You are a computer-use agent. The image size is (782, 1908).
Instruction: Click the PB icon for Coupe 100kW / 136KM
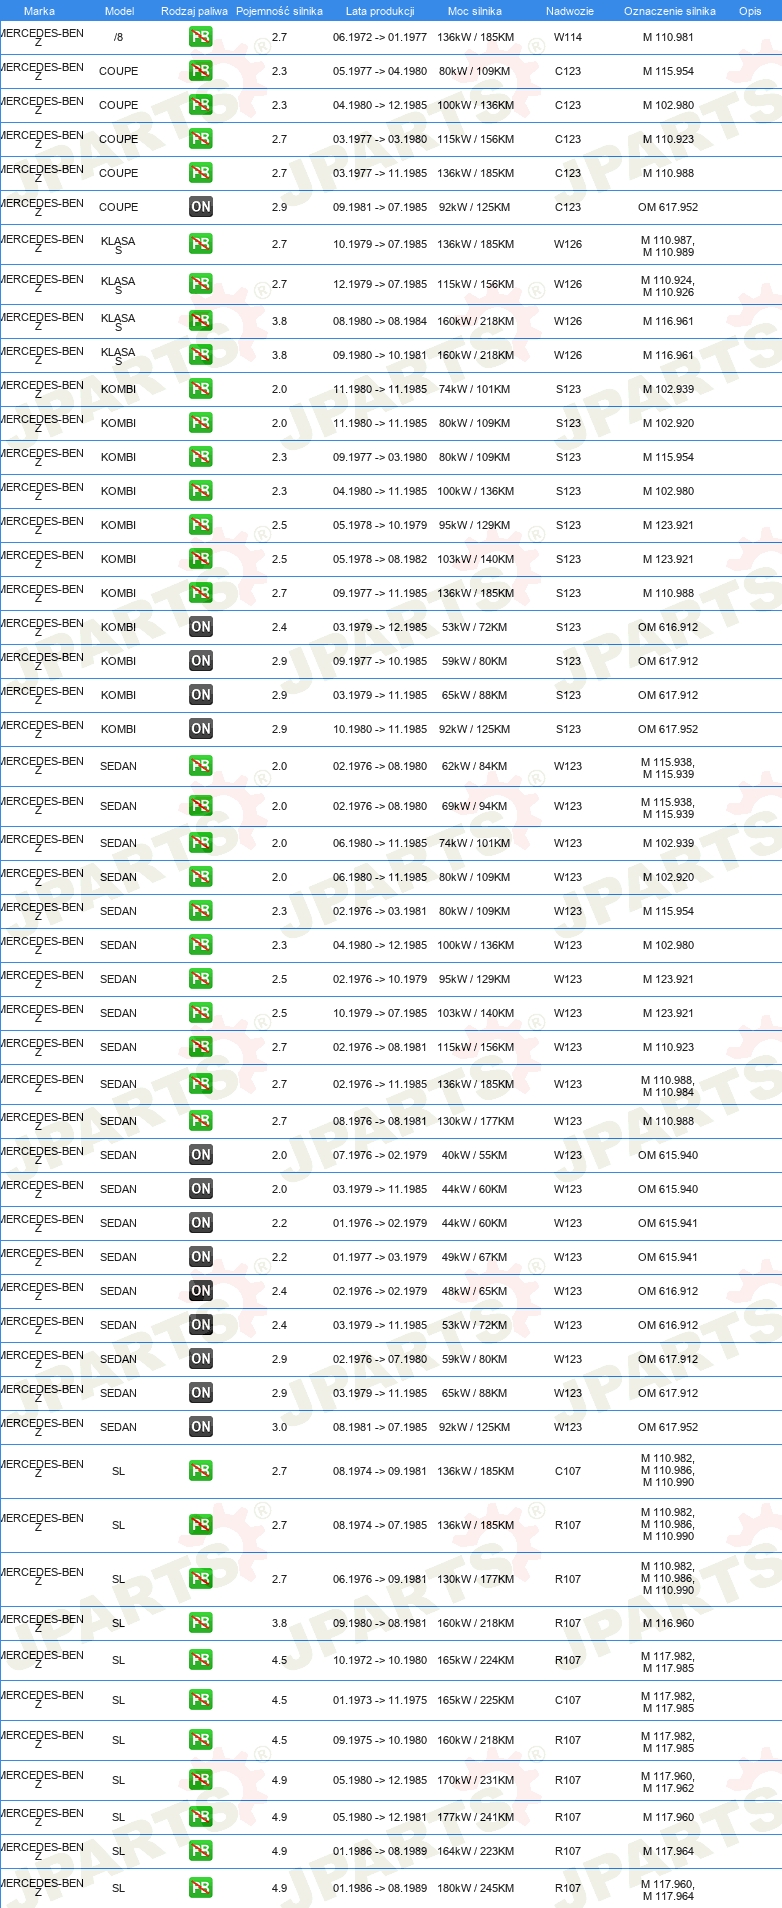201,105
